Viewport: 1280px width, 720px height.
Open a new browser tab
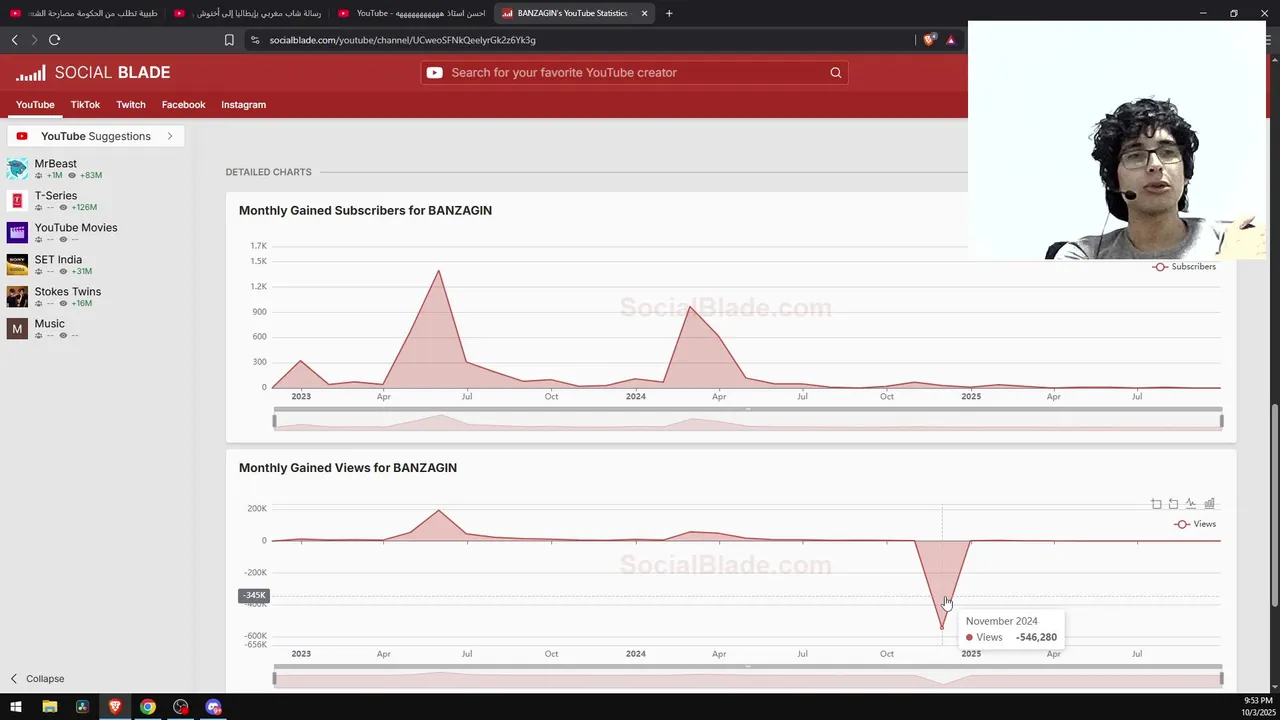(669, 13)
